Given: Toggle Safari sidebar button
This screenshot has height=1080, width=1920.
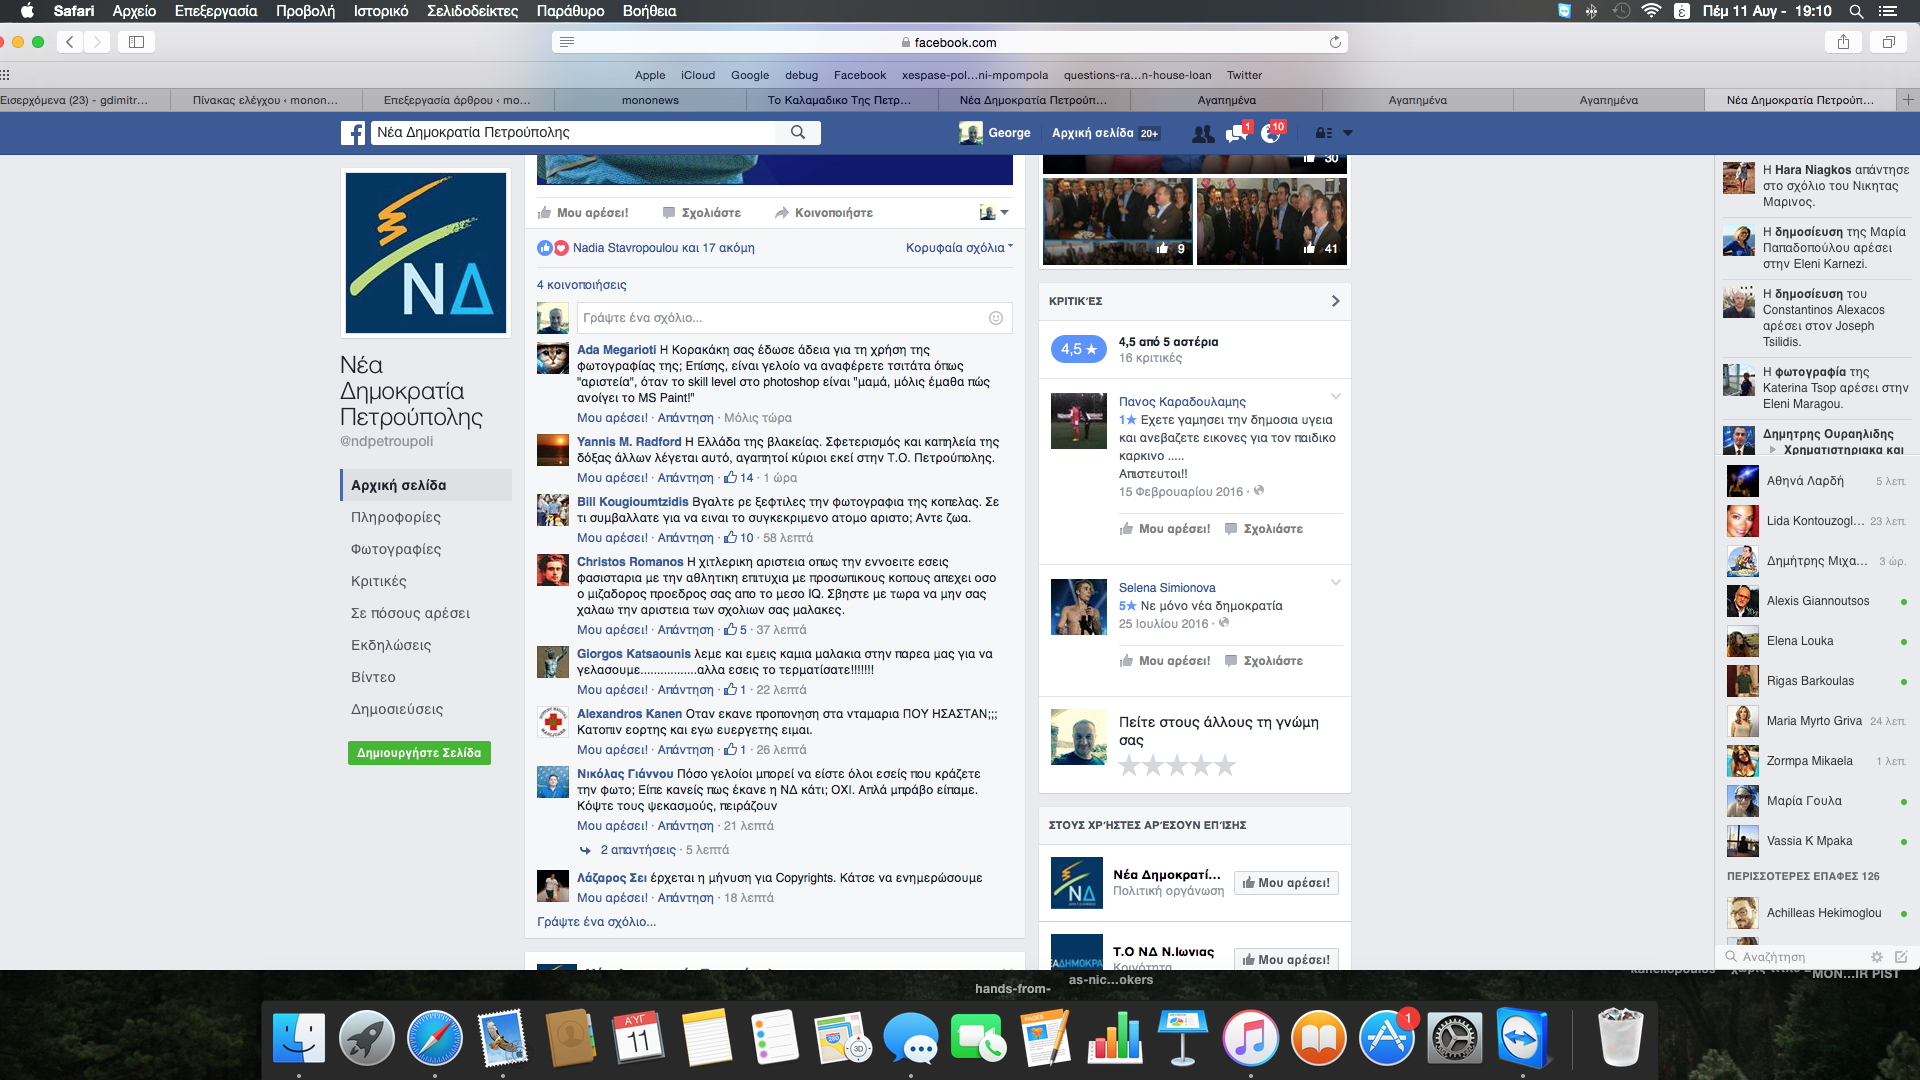Looking at the screenshot, I should (x=137, y=42).
